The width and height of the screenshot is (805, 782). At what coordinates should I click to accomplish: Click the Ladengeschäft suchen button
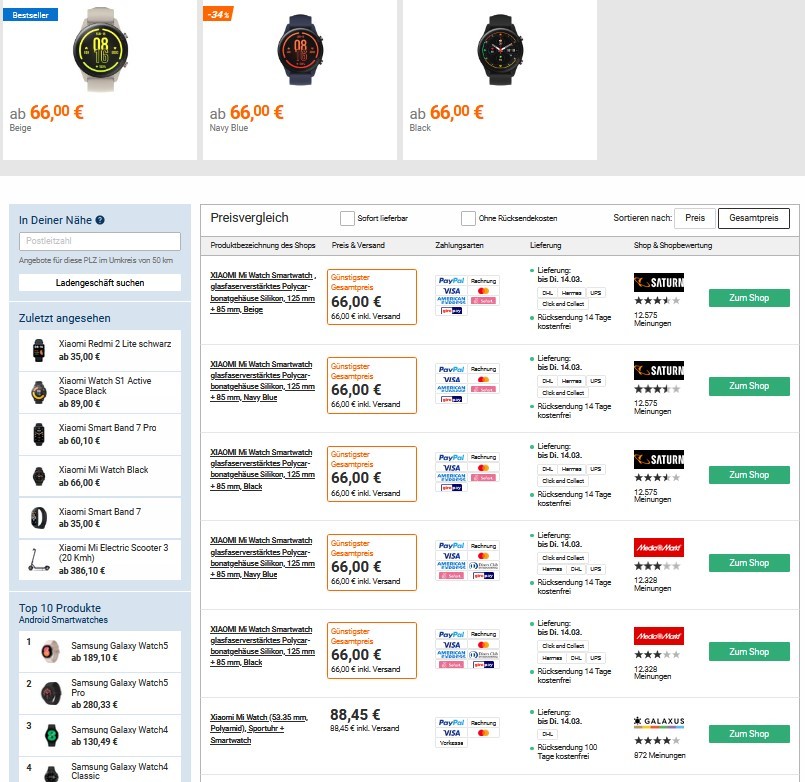pyautogui.click(x=100, y=283)
